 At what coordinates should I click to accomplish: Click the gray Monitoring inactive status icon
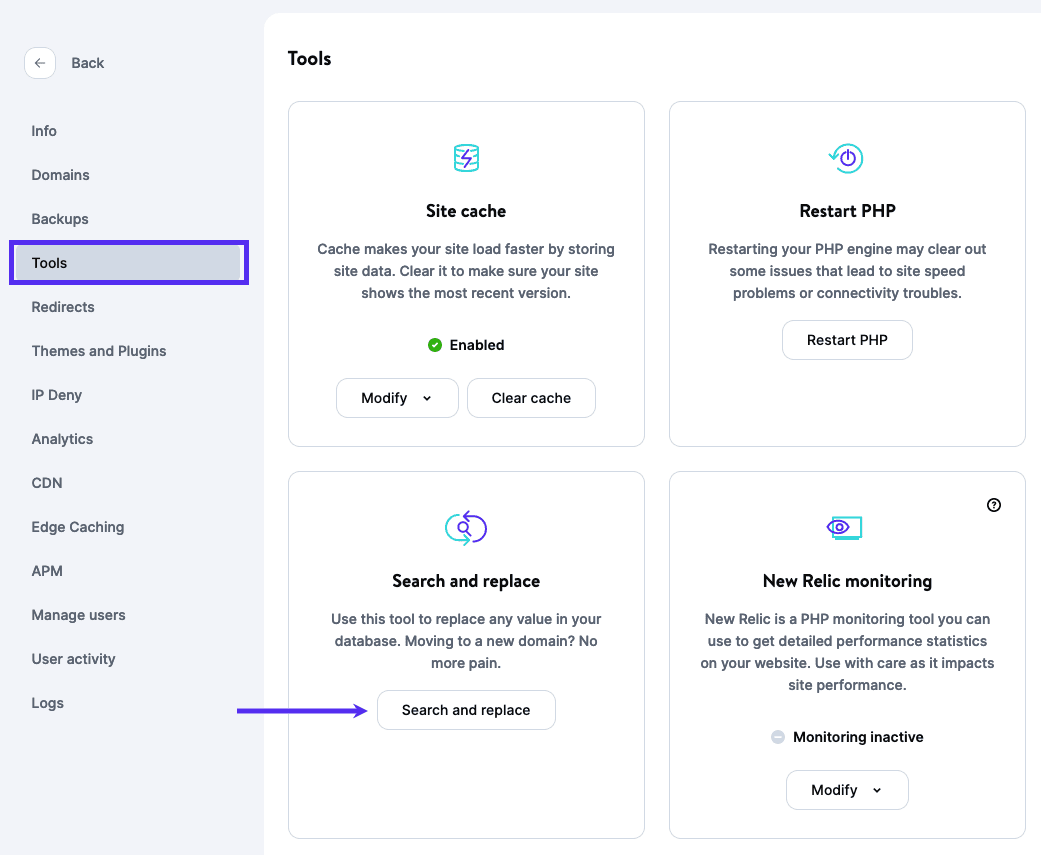click(778, 737)
